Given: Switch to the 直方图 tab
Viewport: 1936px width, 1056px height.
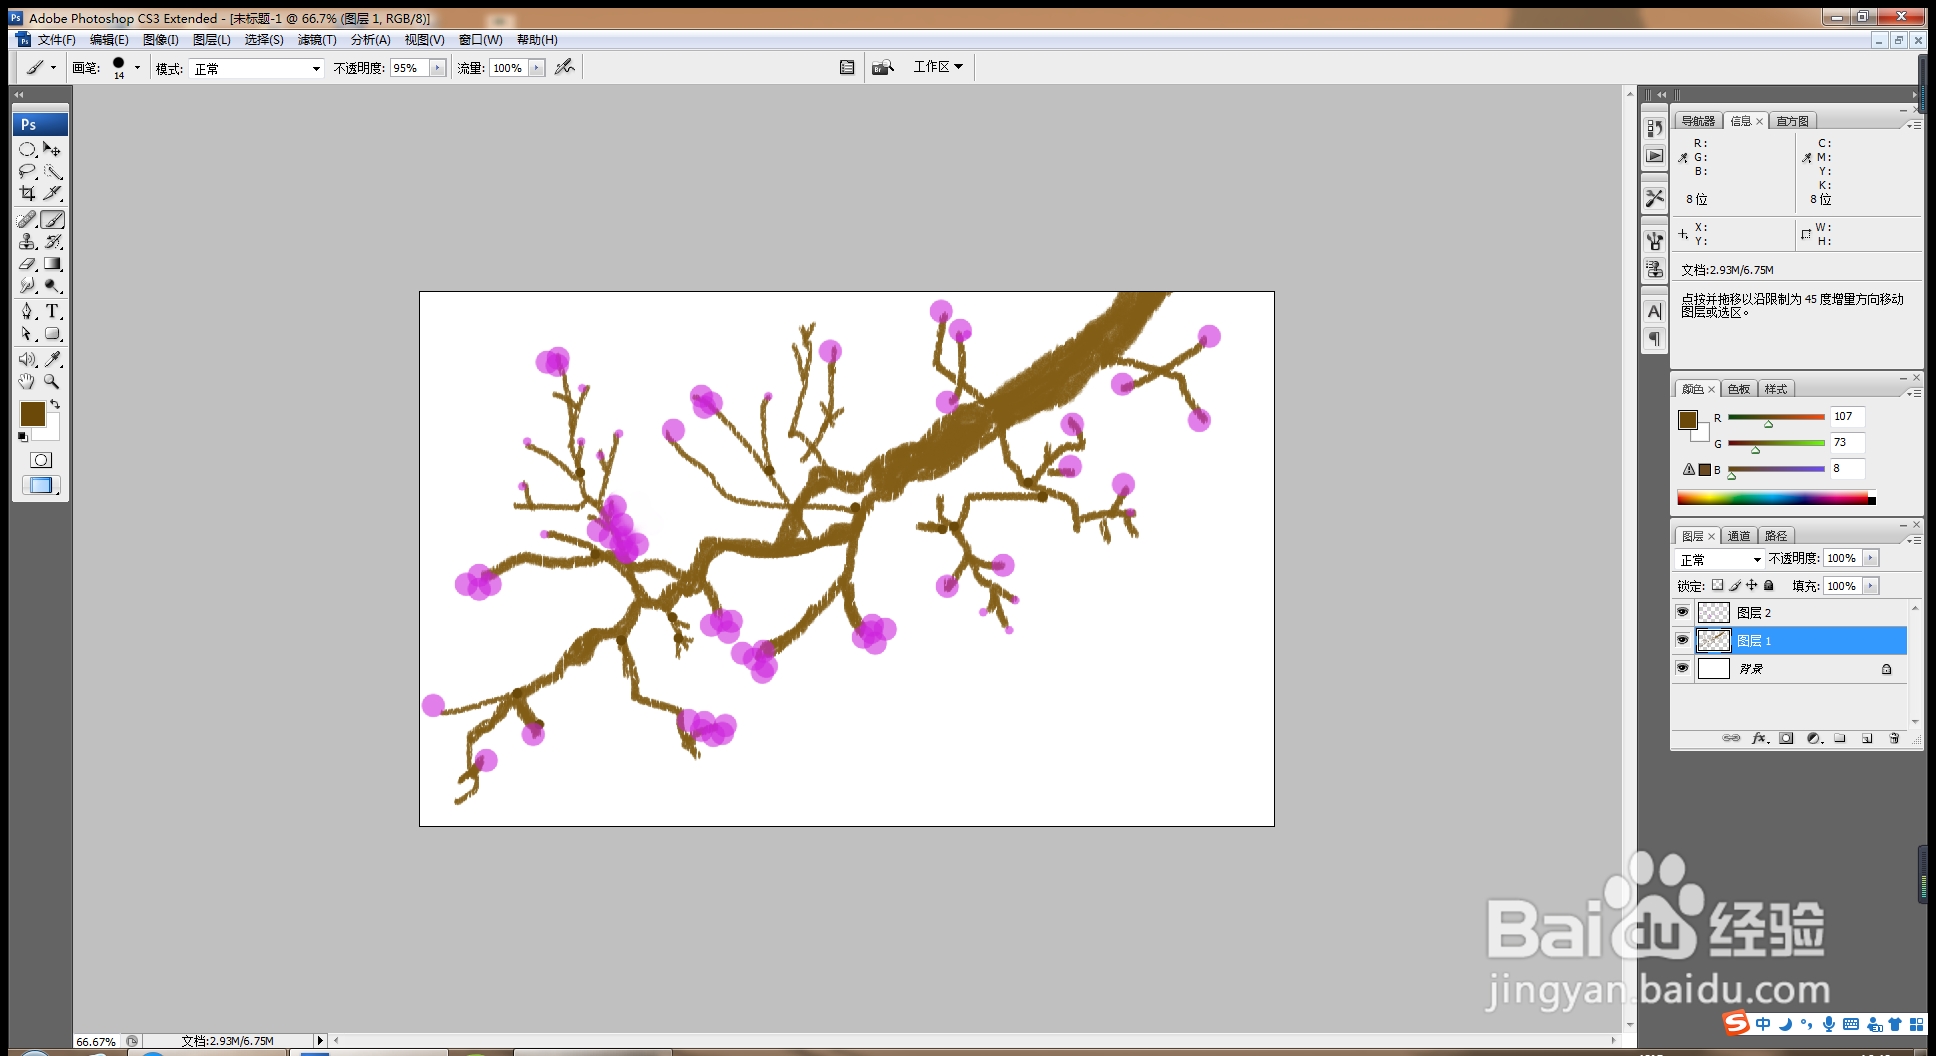Looking at the screenshot, I should point(1792,121).
